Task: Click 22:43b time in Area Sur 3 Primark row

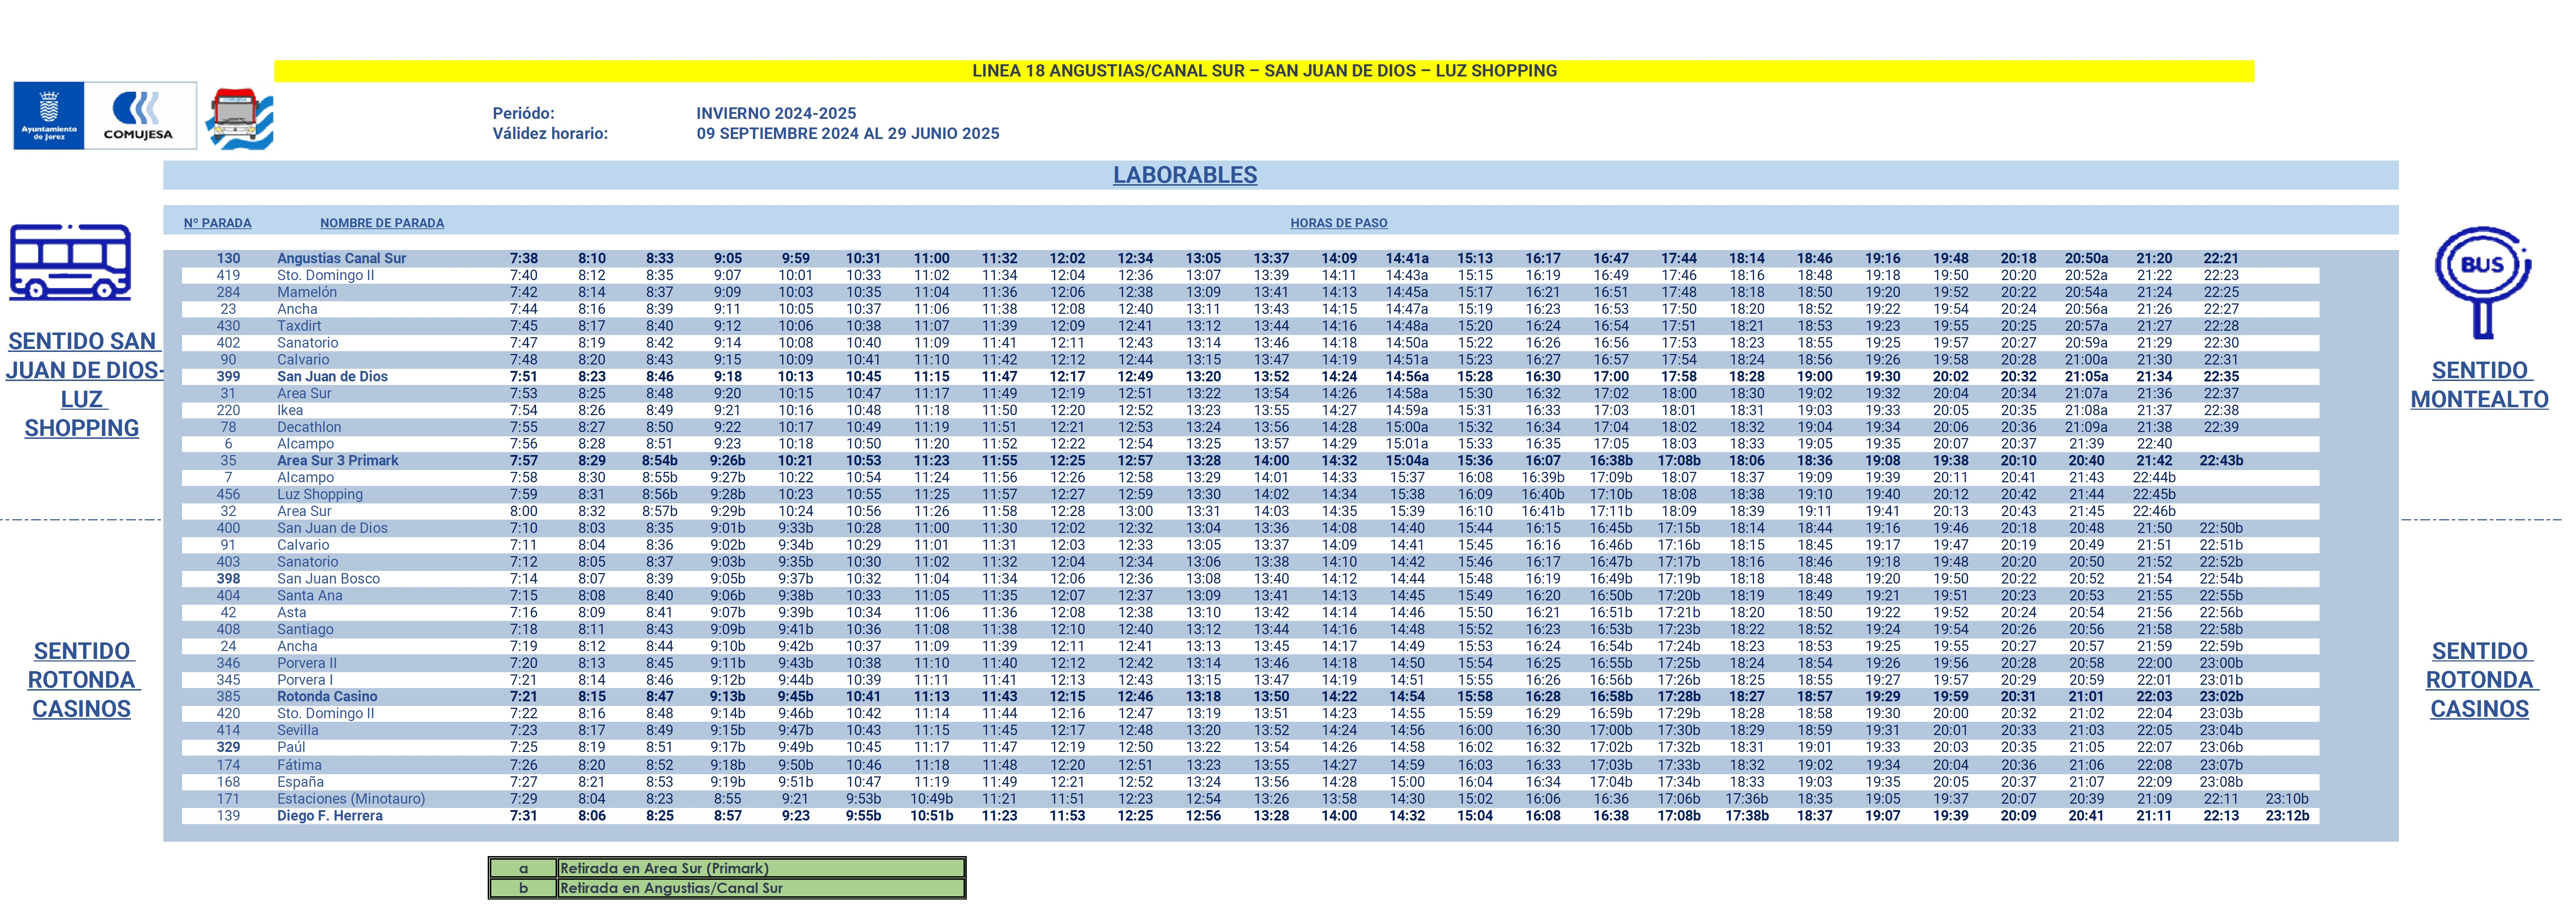Action: [2221, 461]
